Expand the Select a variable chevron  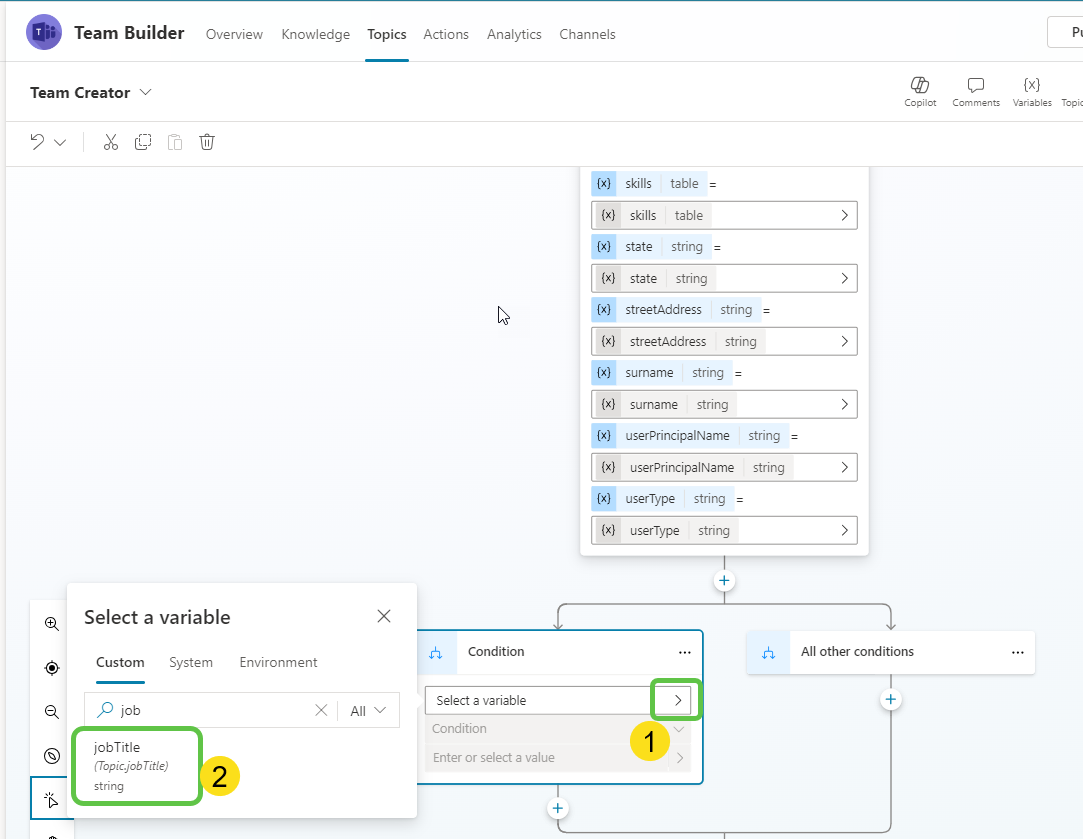coord(676,700)
